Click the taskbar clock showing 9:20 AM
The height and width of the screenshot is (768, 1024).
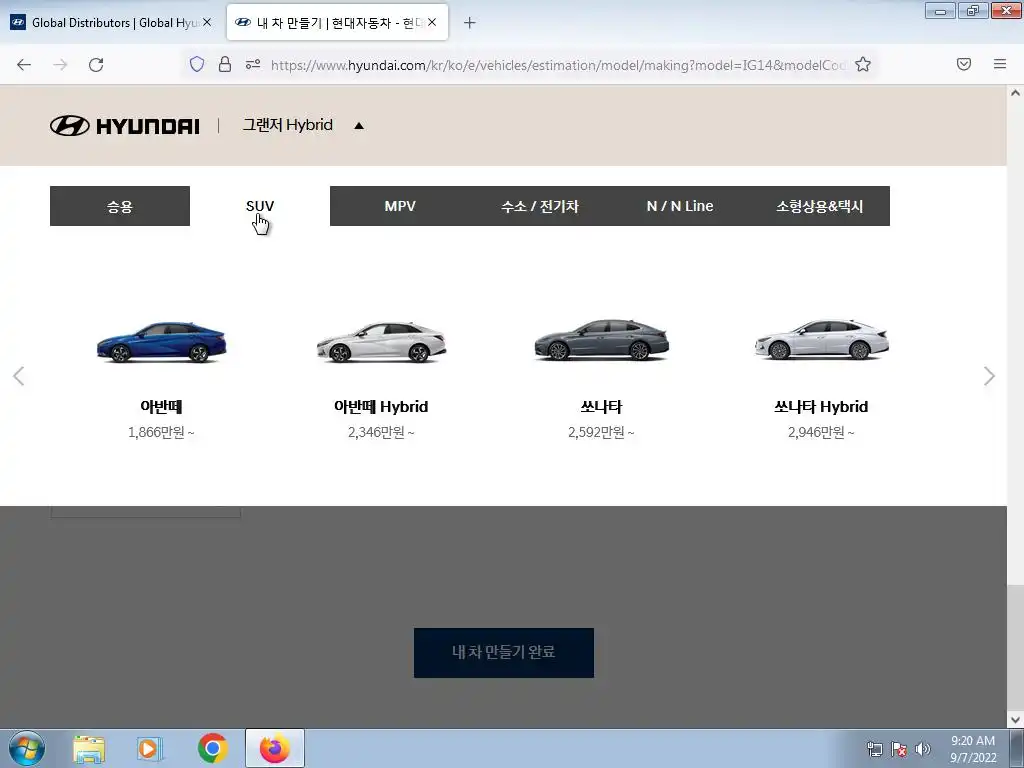(973, 749)
